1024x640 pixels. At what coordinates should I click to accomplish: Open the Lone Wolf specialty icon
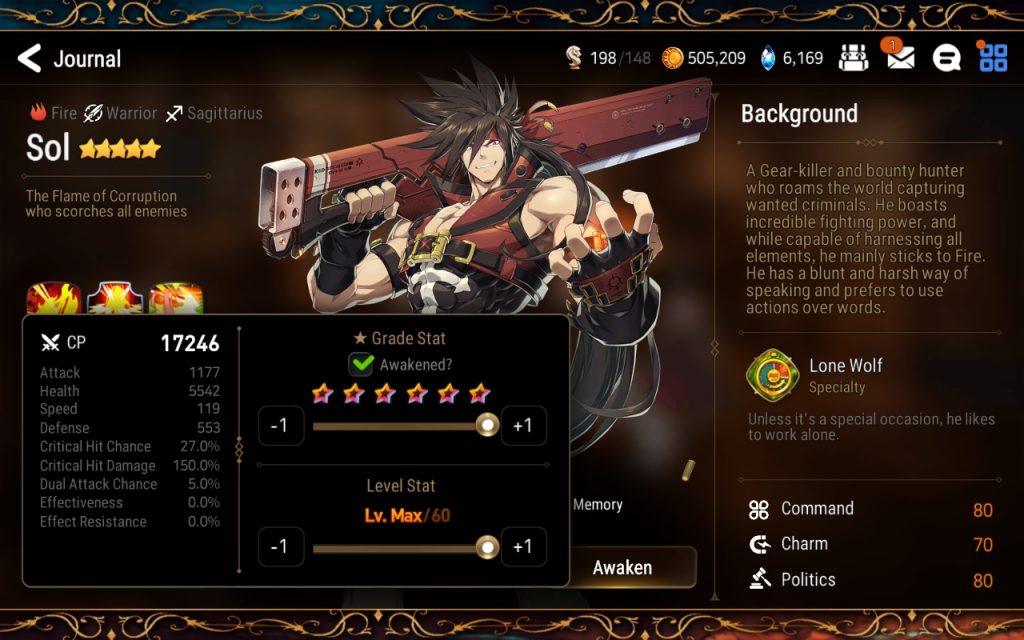tap(773, 375)
